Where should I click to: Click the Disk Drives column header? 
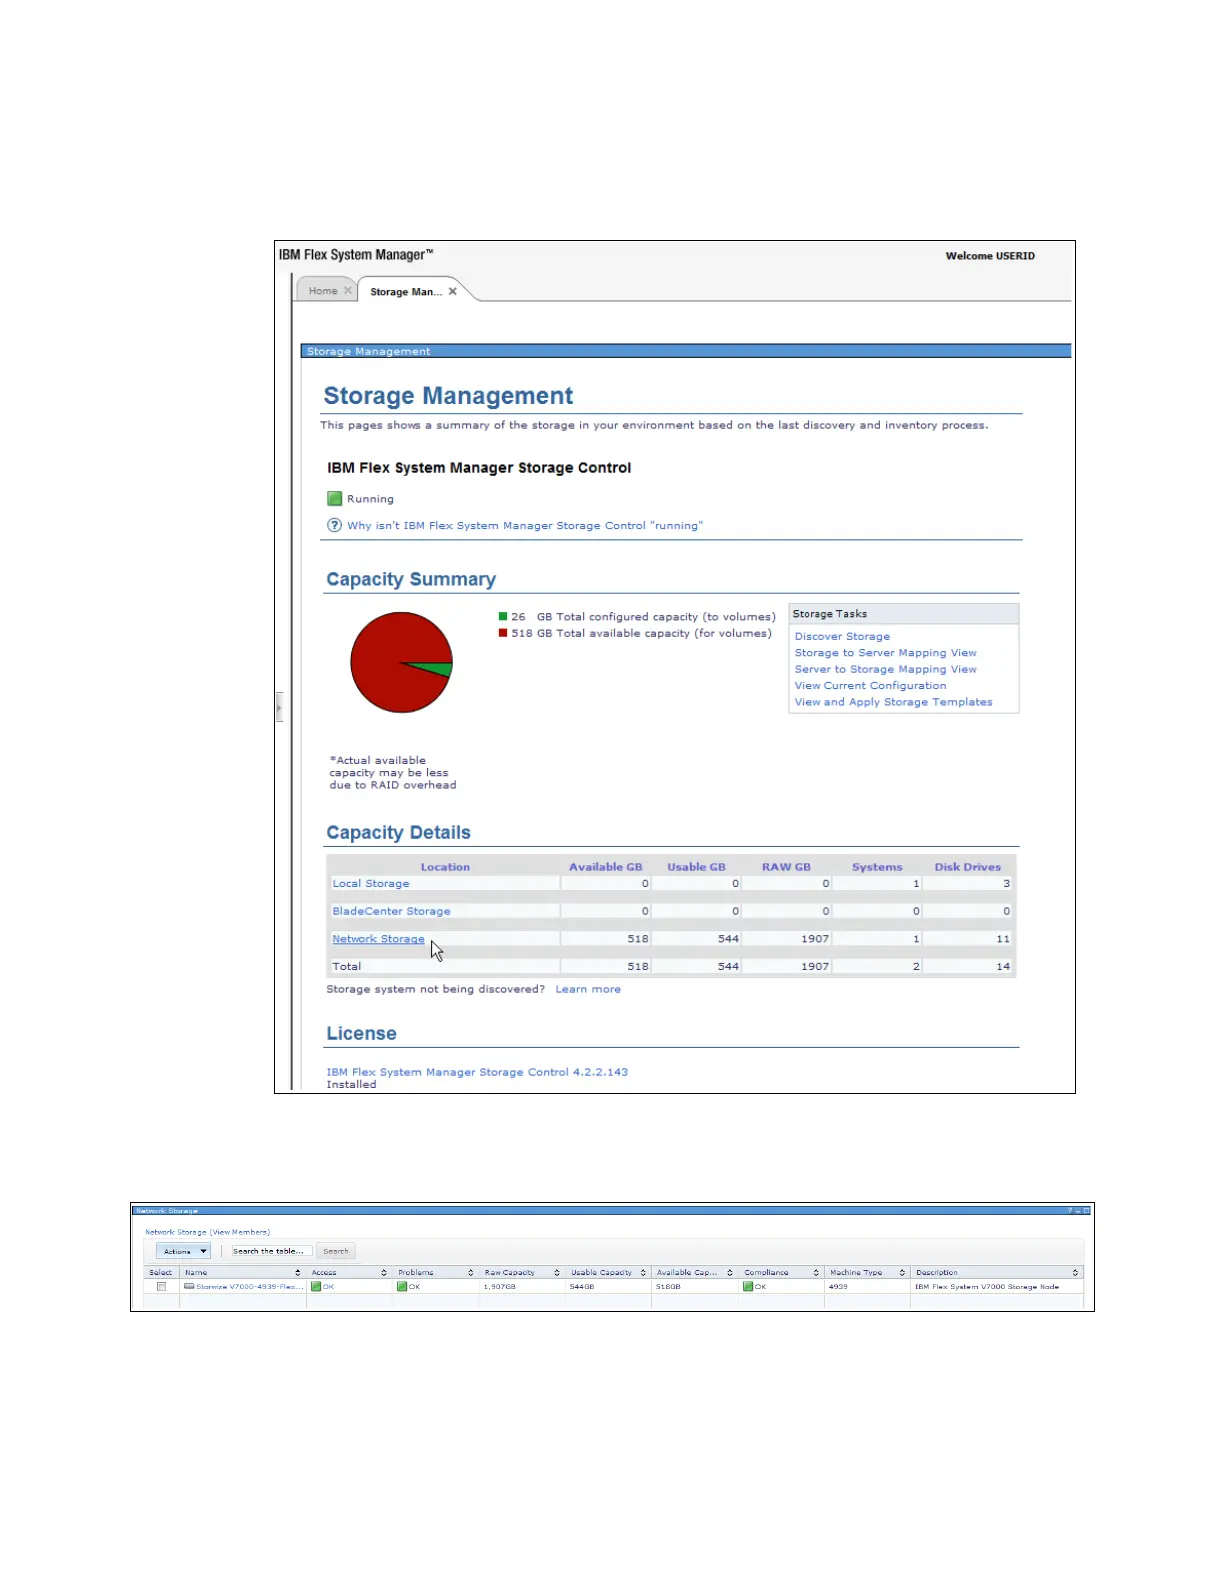967,867
